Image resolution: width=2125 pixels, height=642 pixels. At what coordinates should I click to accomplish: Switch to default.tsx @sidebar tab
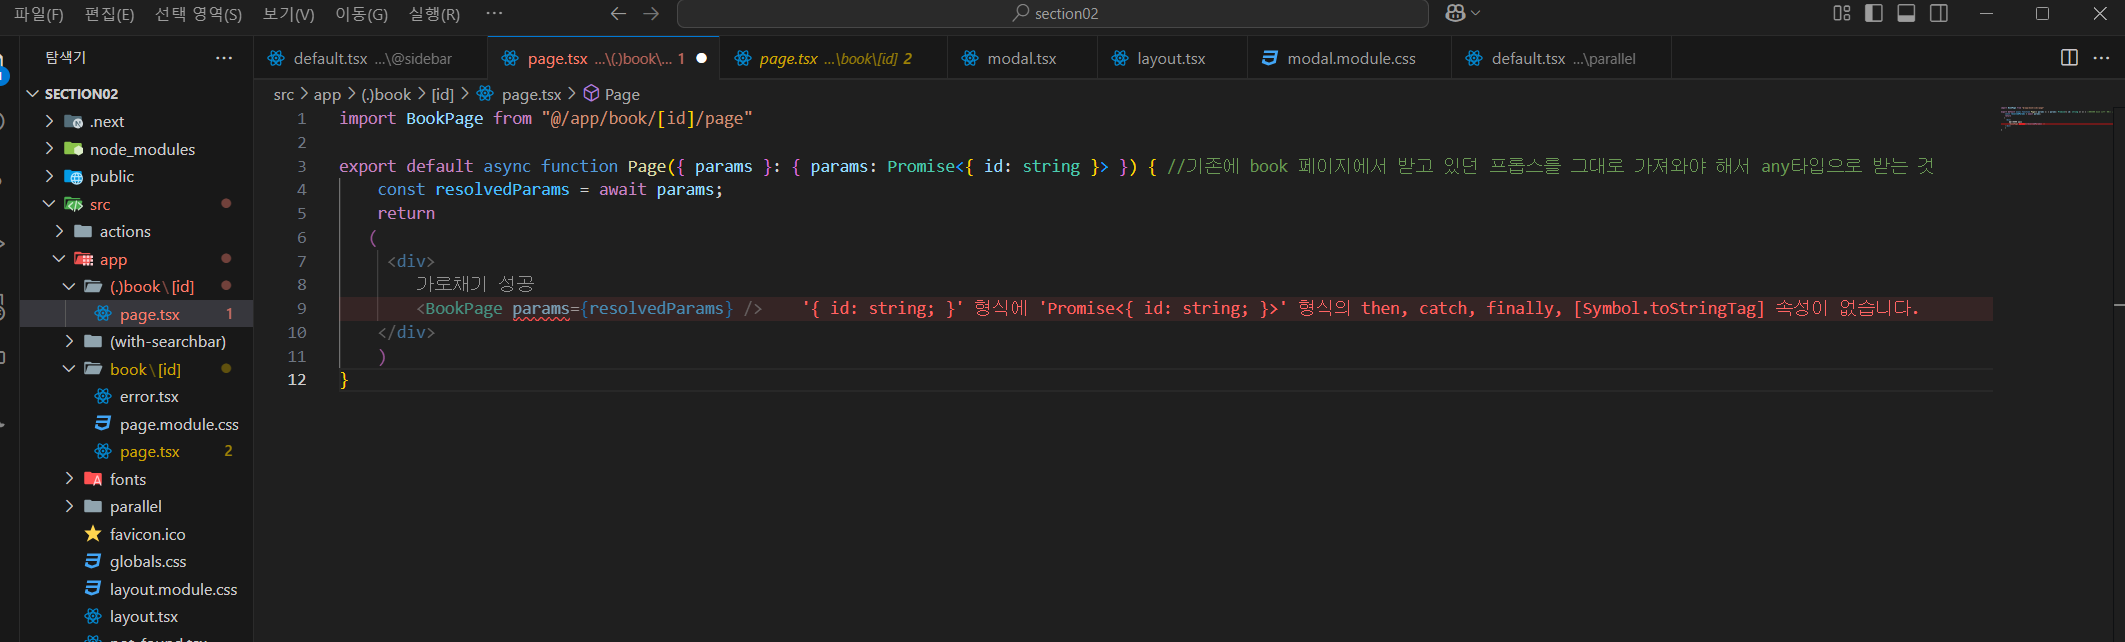[x=370, y=59]
